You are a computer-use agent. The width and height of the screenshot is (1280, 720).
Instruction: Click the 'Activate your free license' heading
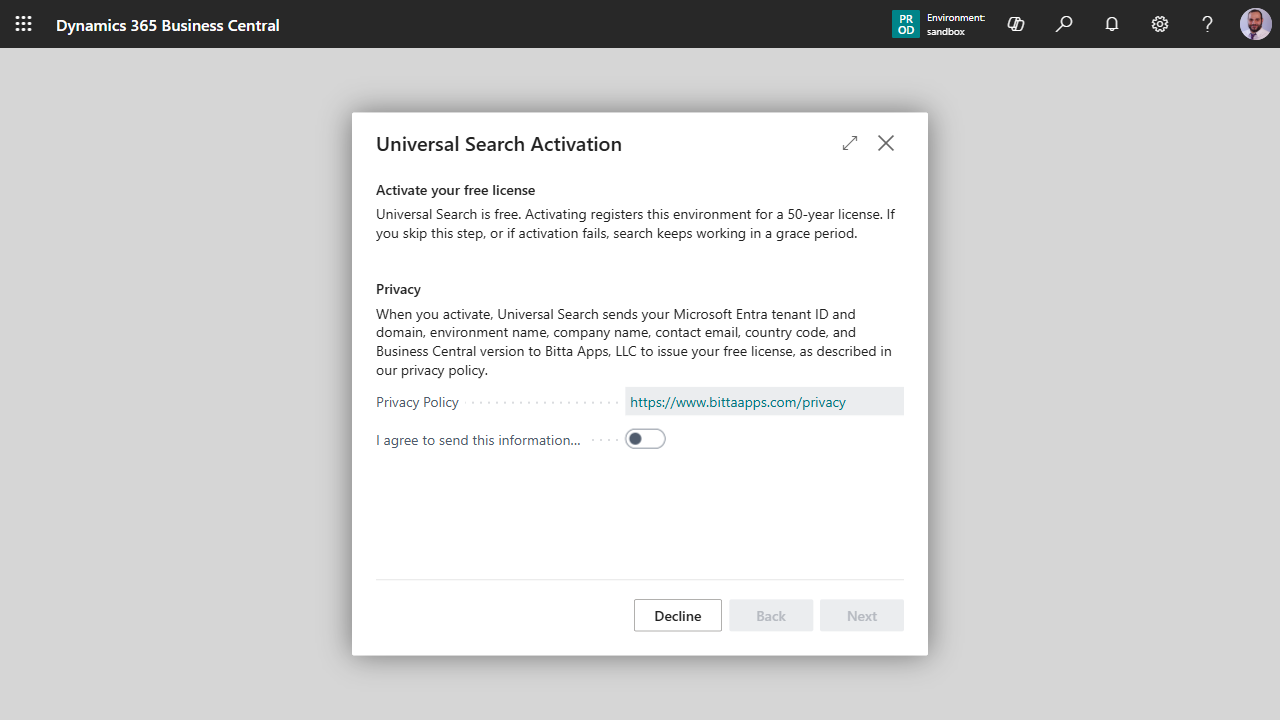[x=456, y=190]
